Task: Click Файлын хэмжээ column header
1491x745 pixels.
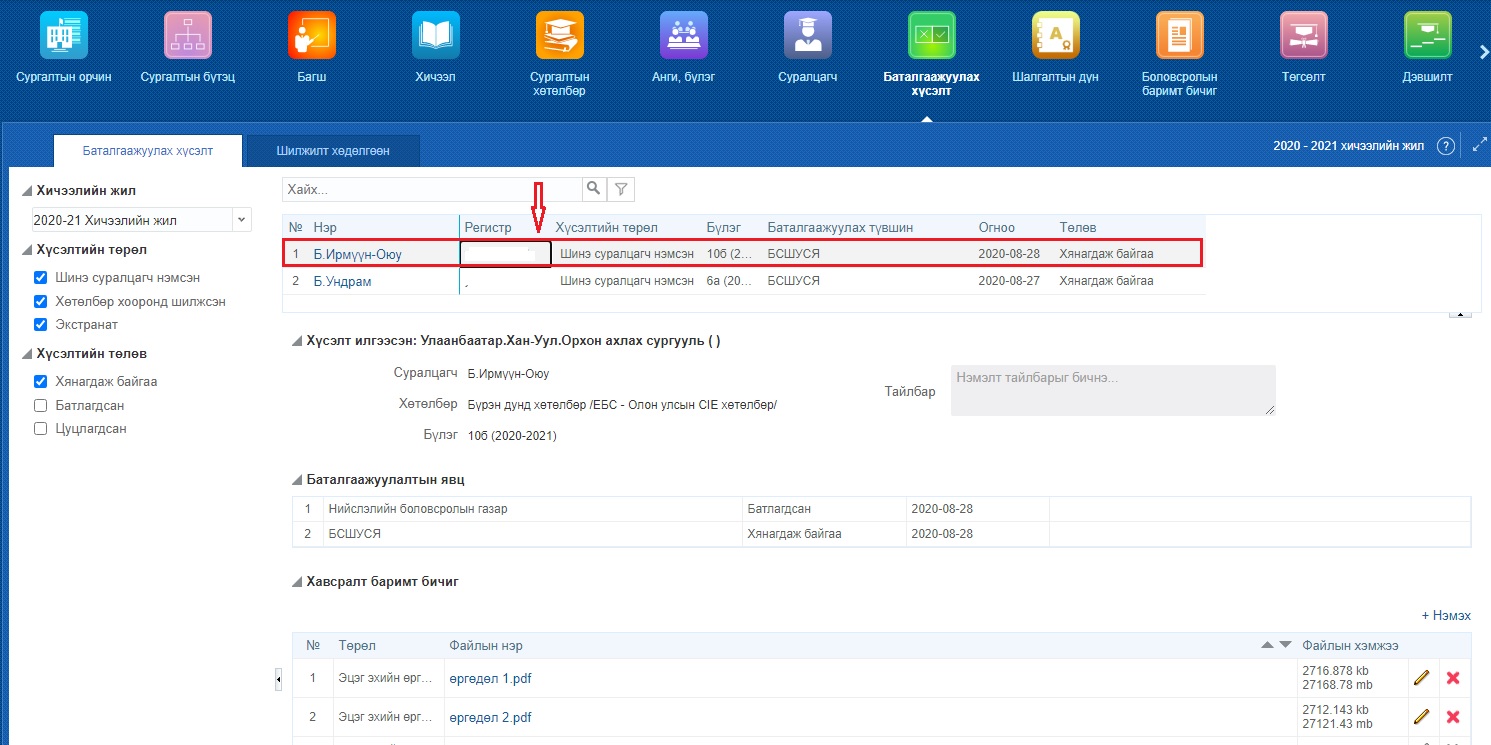Action: (x=1350, y=645)
